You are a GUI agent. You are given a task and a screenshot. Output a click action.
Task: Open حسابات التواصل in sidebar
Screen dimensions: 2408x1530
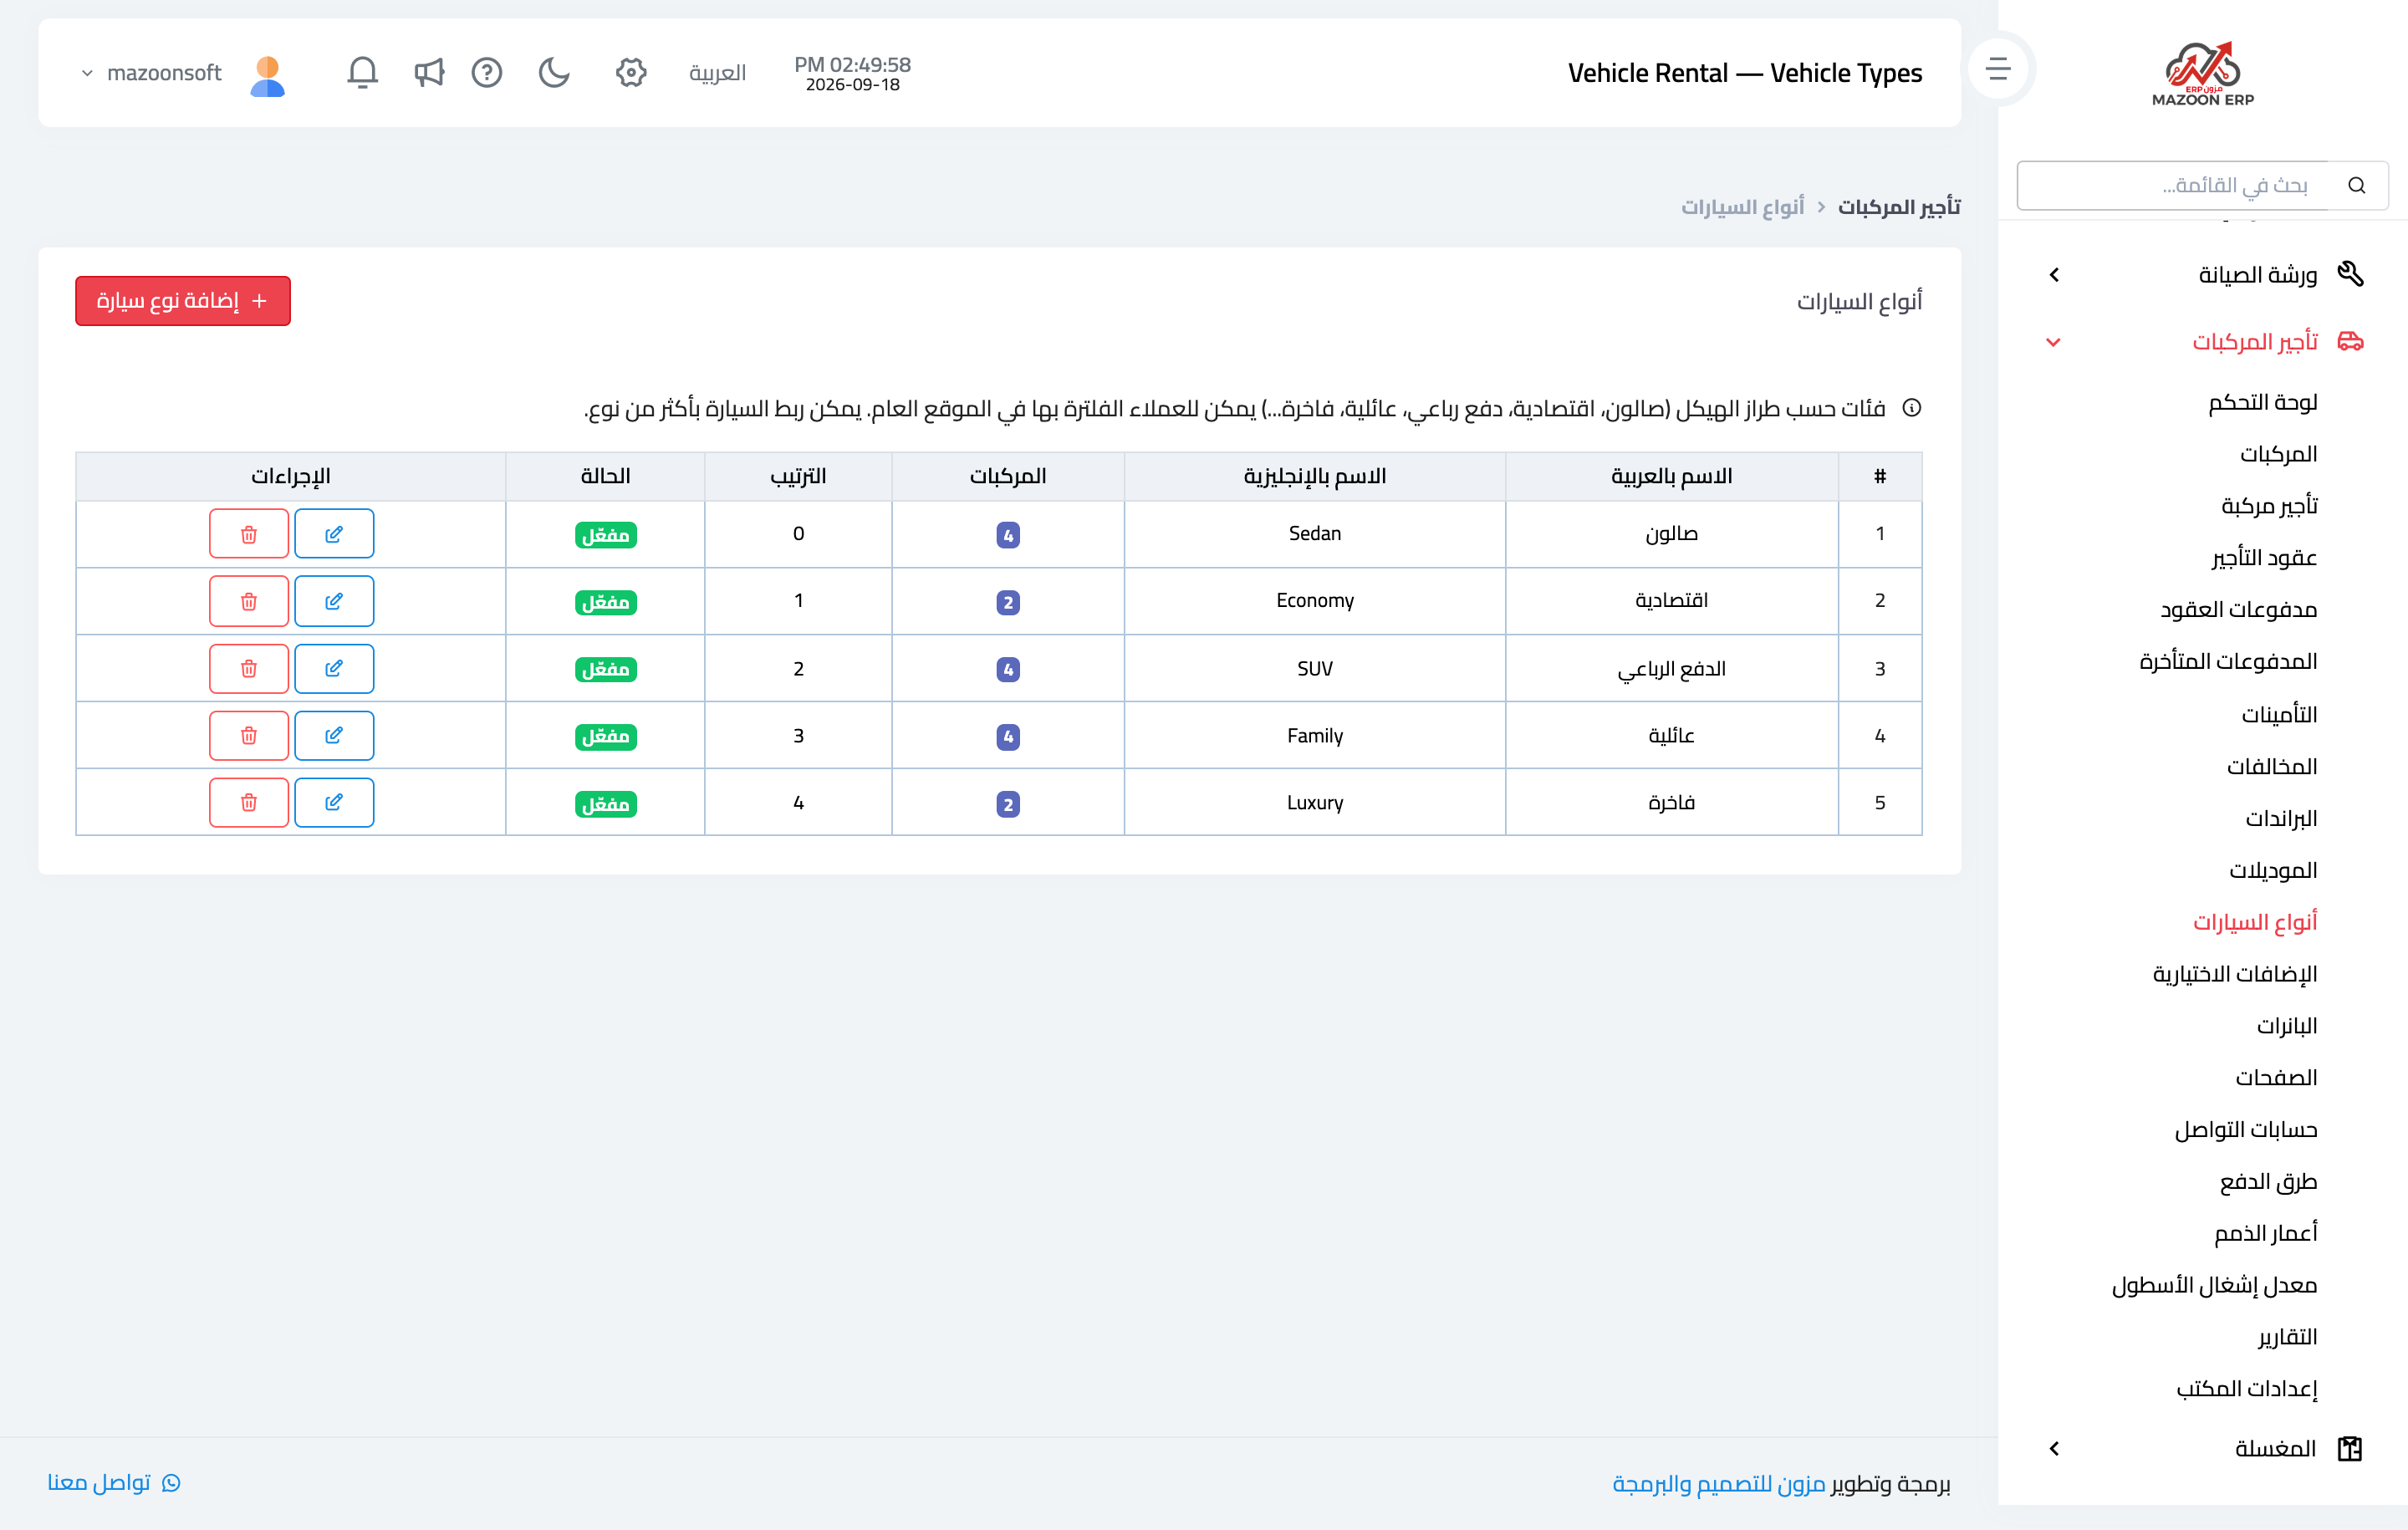tap(2246, 1130)
